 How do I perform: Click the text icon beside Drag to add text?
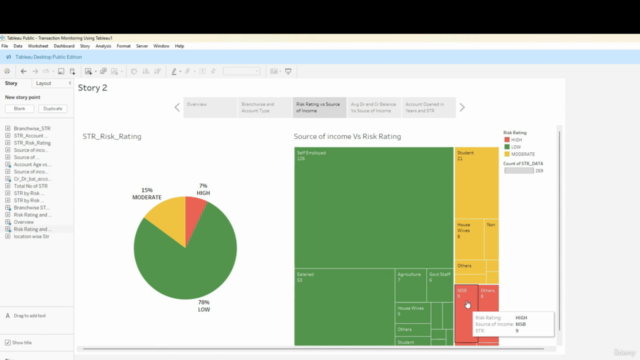[x=7, y=316]
